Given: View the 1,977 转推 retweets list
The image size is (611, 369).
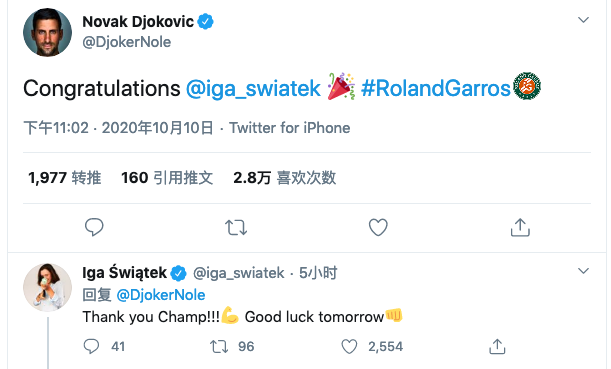Looking at the screenshot, I should tap(65, 178).
